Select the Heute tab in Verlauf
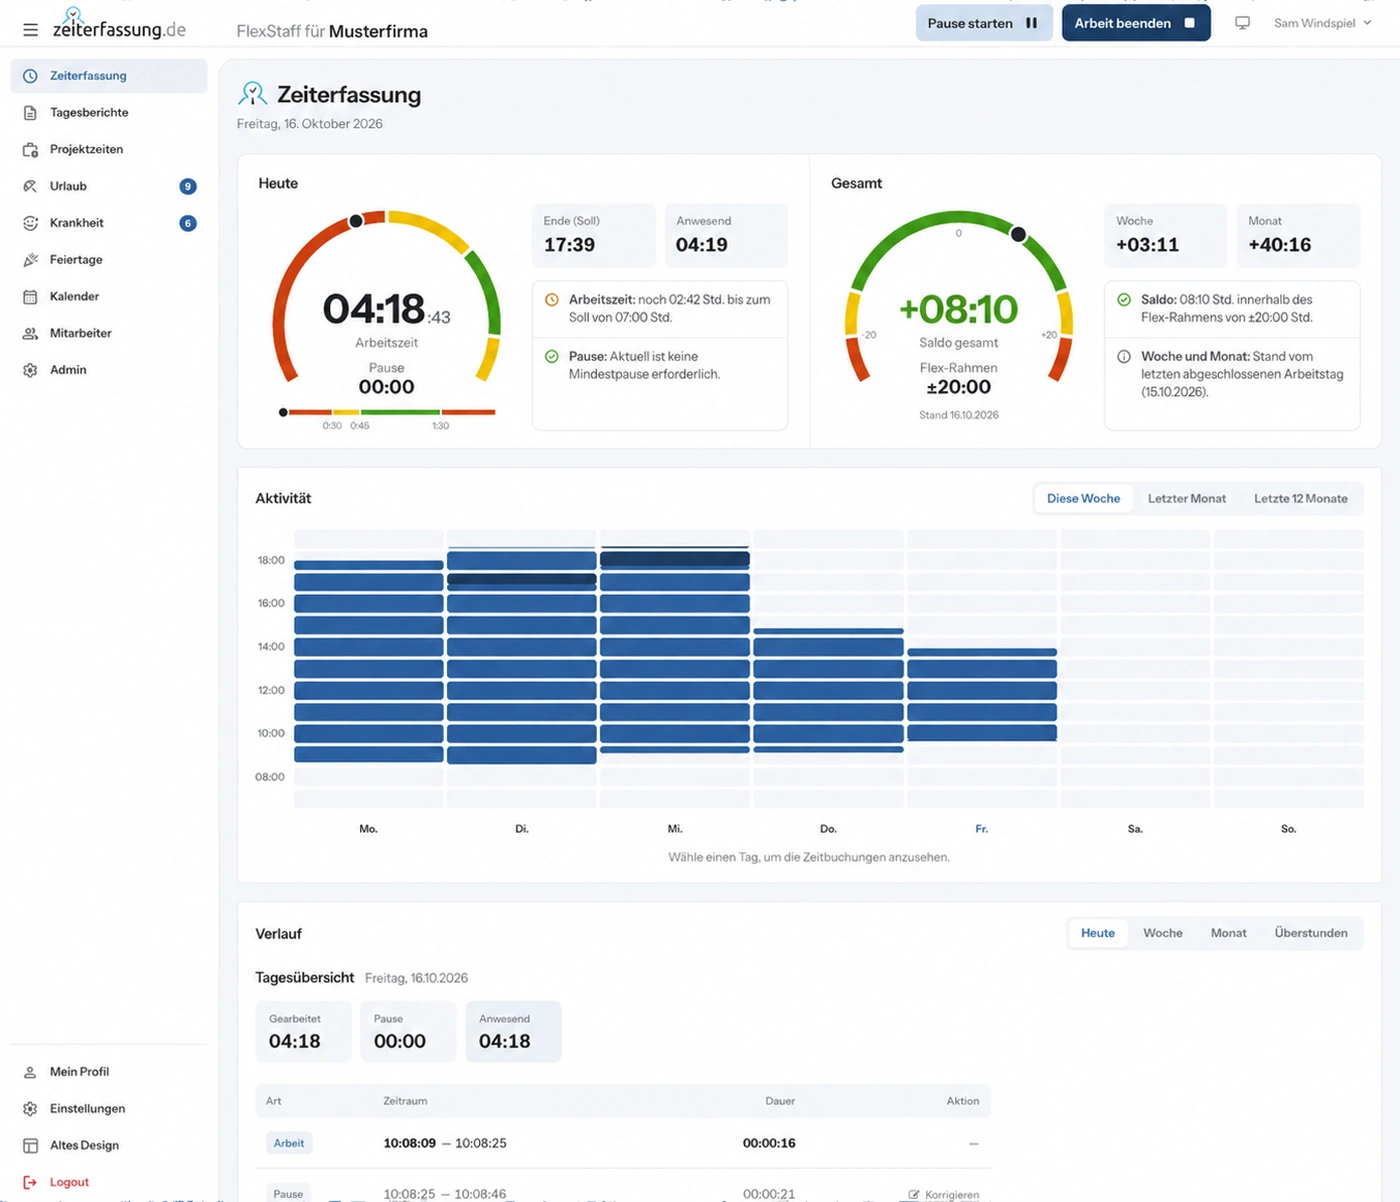Image resolution: width=1400 pixels, height=1202 pixels. point(1097,933)
